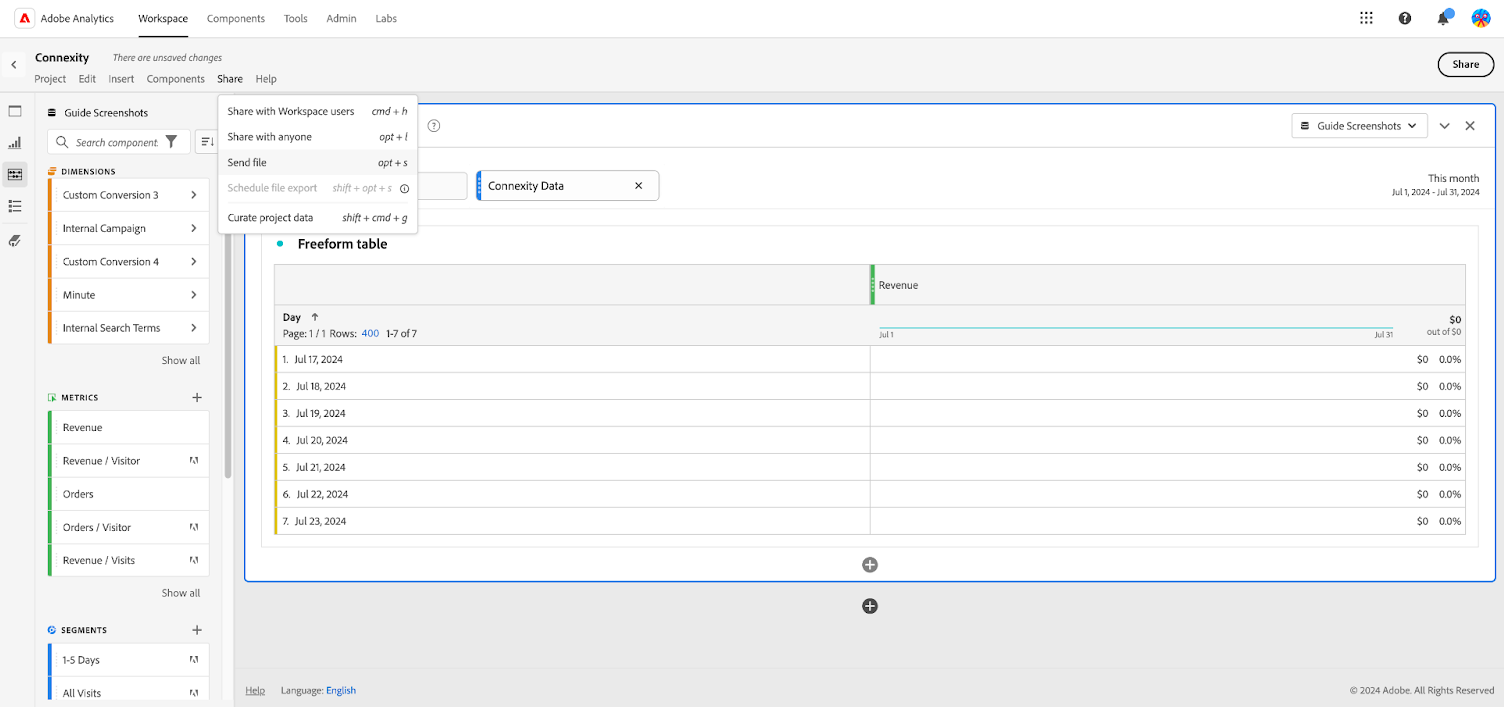Change language via English link

pyautogui.click(x=341, y=690)
